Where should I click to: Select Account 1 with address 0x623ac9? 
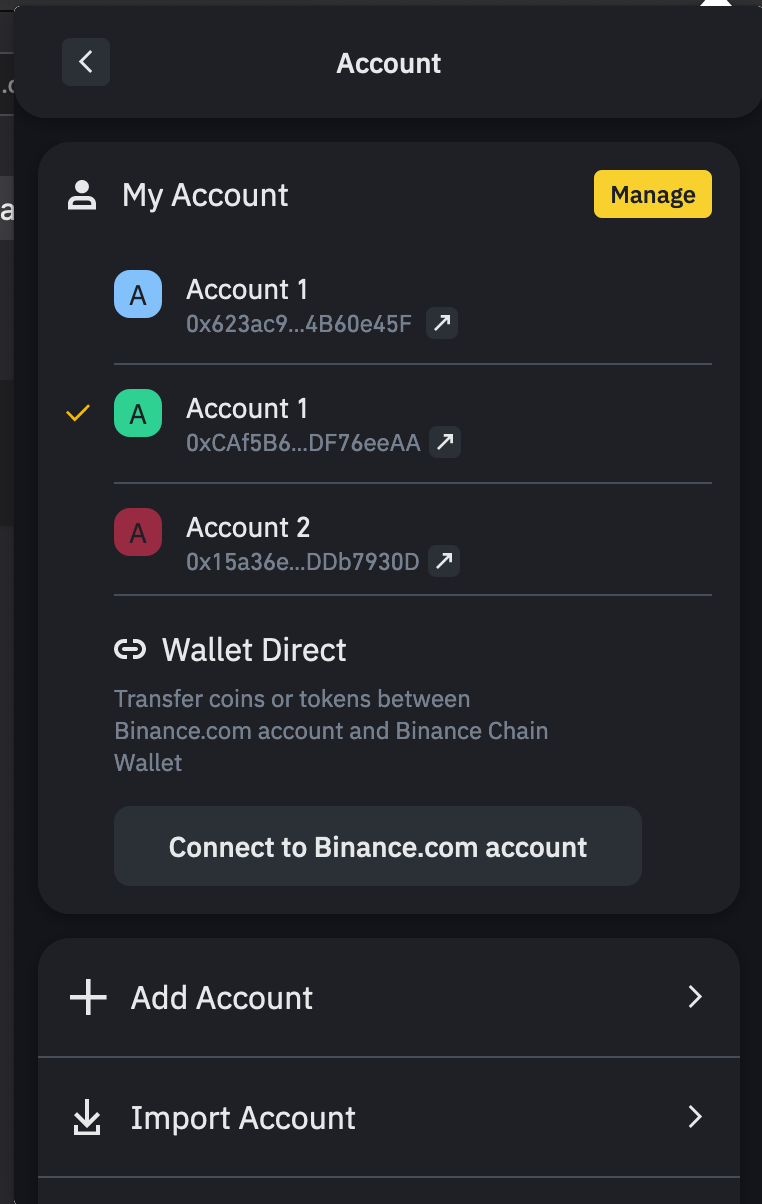pos(413,305)
